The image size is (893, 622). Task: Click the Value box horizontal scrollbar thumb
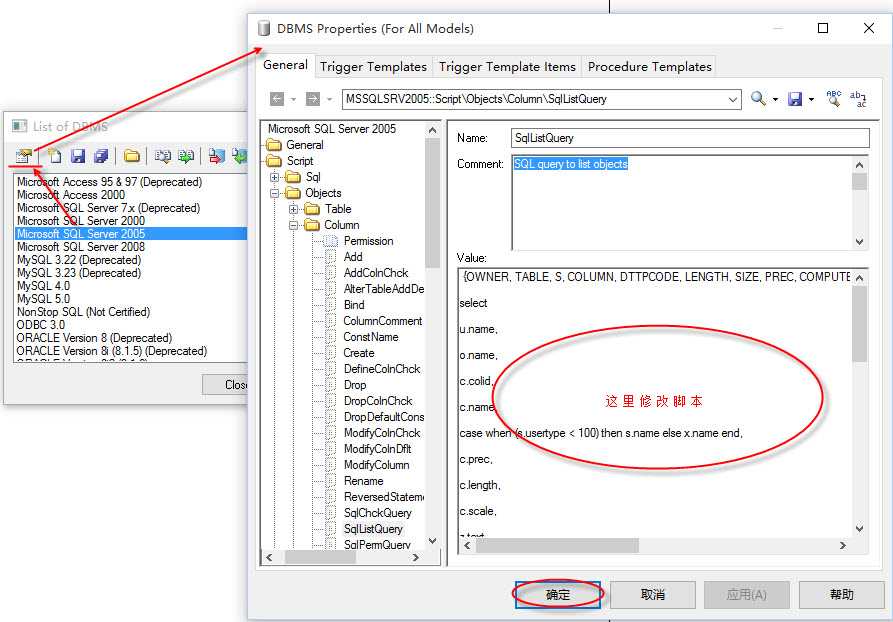tap(558, 546)
